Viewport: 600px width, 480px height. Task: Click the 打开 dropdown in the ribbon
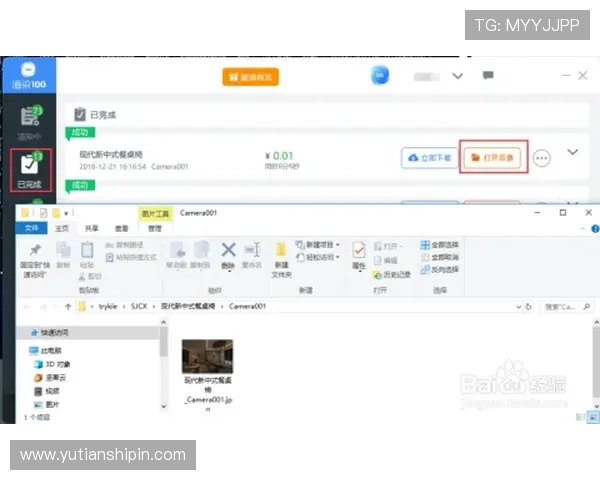click(x=388, y=246)
